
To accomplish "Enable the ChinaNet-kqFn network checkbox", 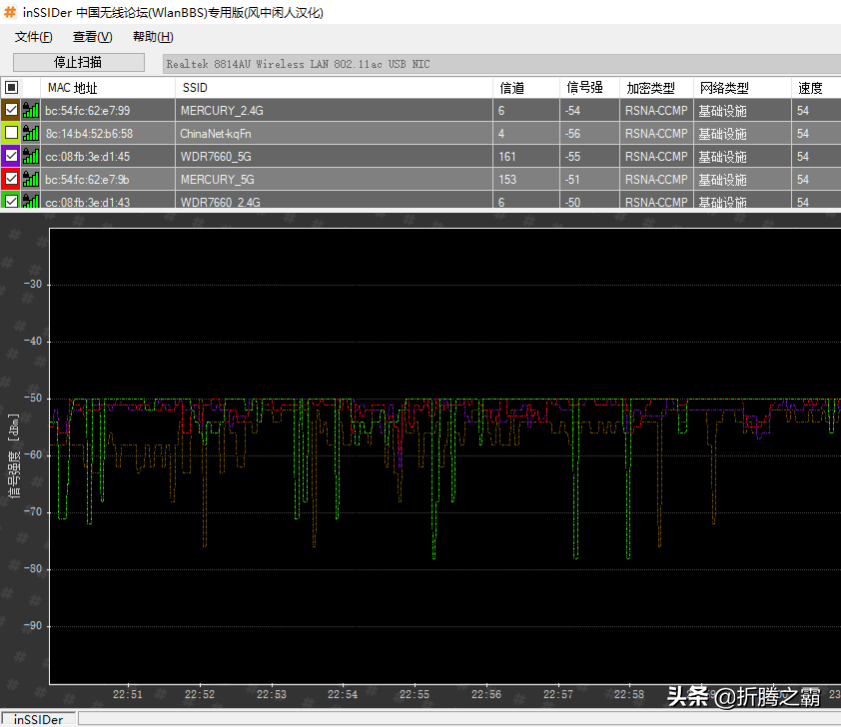I will (x=11, y=133).
